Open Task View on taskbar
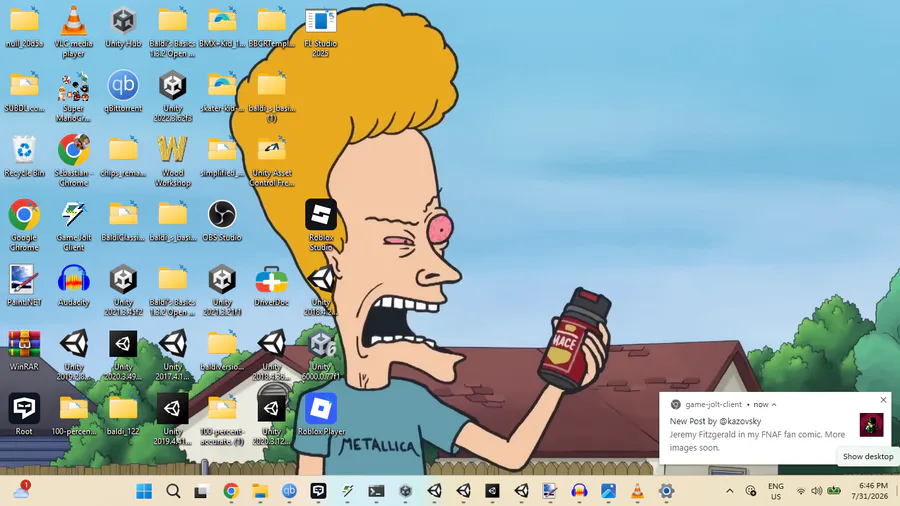Viewport: 900px width, 506px height. click(x=201, y=491)
